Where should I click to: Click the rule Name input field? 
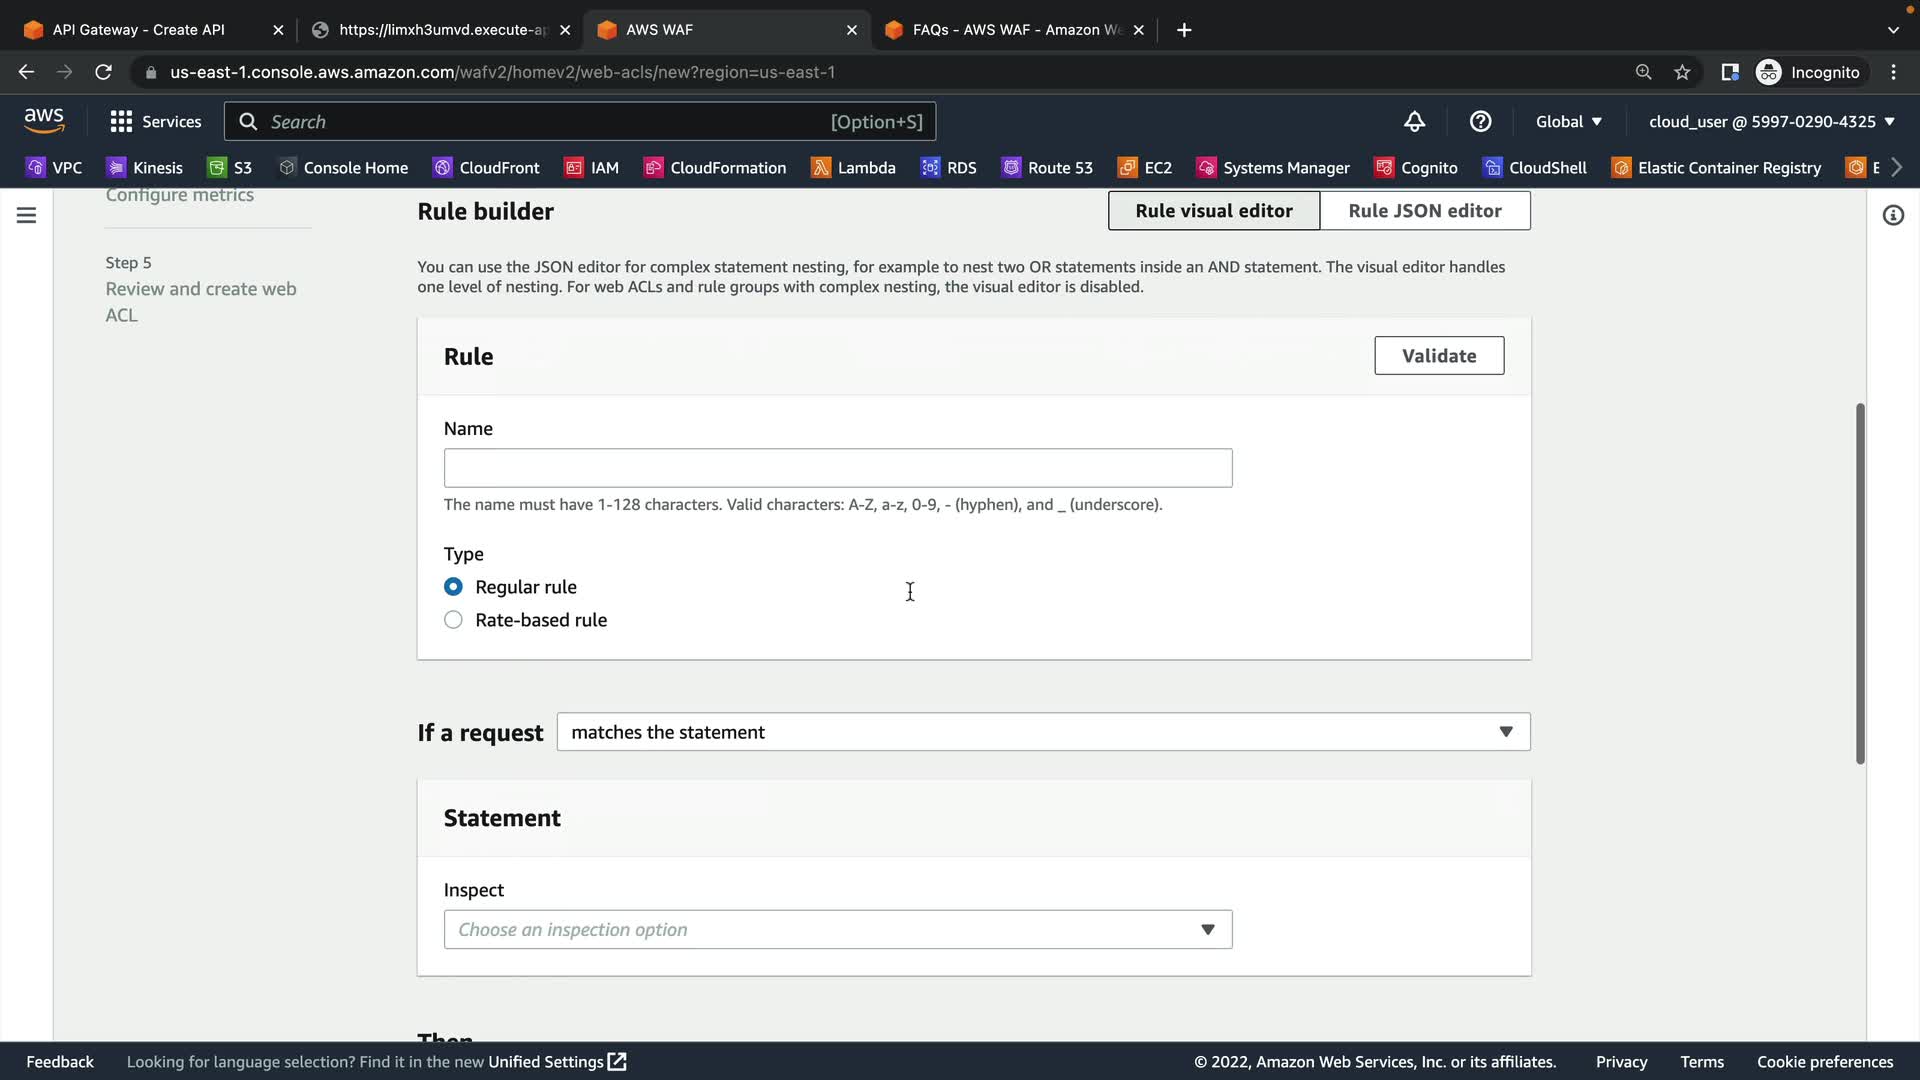837,468
